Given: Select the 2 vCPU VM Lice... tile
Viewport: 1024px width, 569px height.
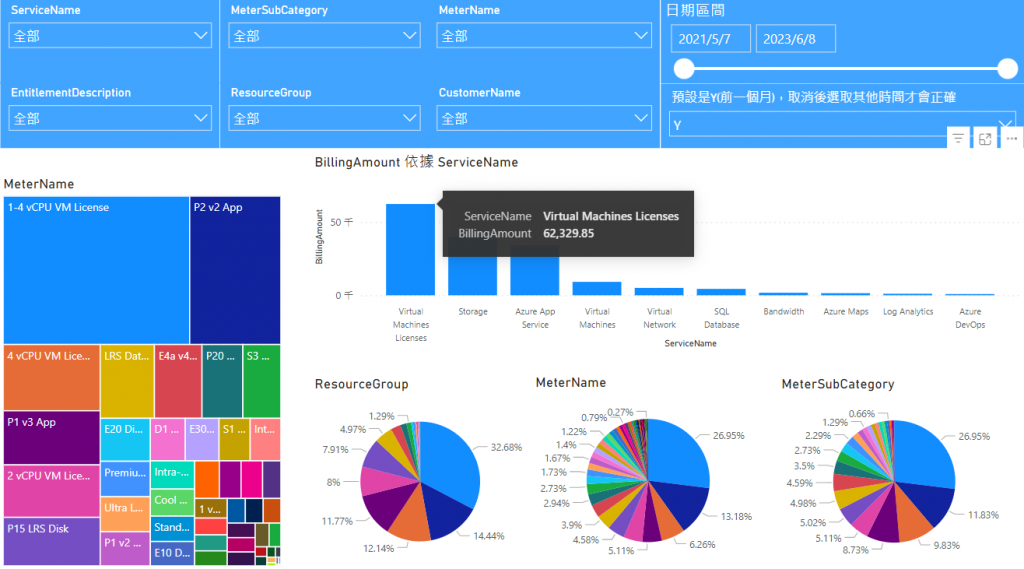Looking at the screenshot, I should (x=52, y=491).
